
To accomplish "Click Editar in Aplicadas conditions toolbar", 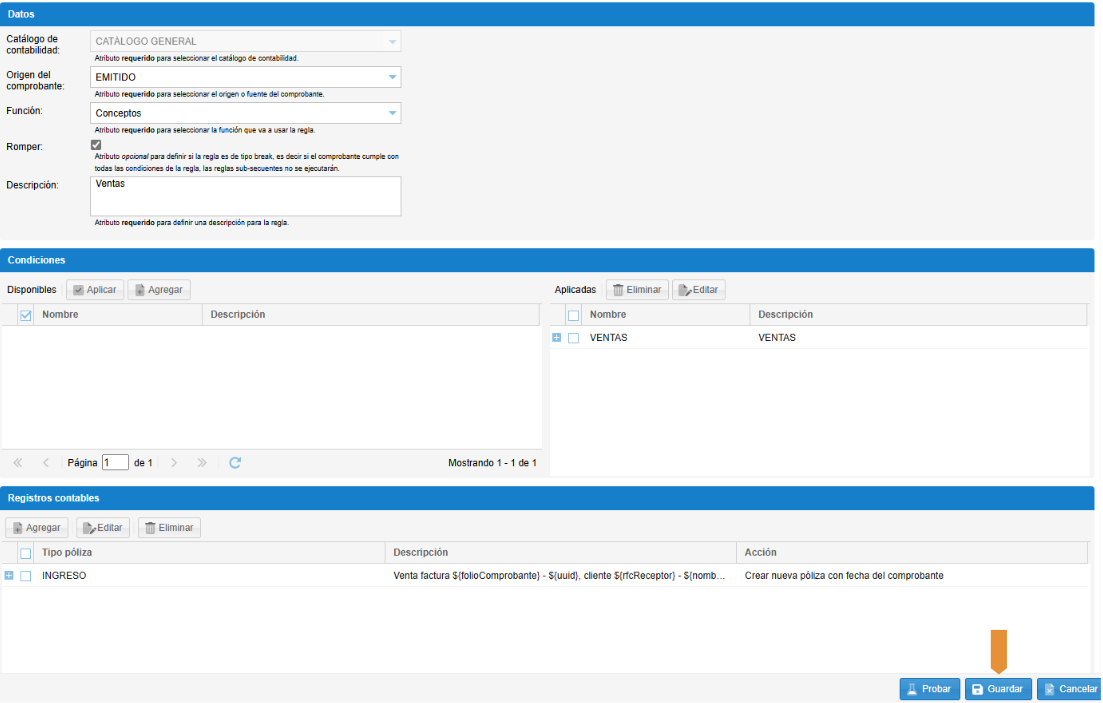I will (698, 290).
